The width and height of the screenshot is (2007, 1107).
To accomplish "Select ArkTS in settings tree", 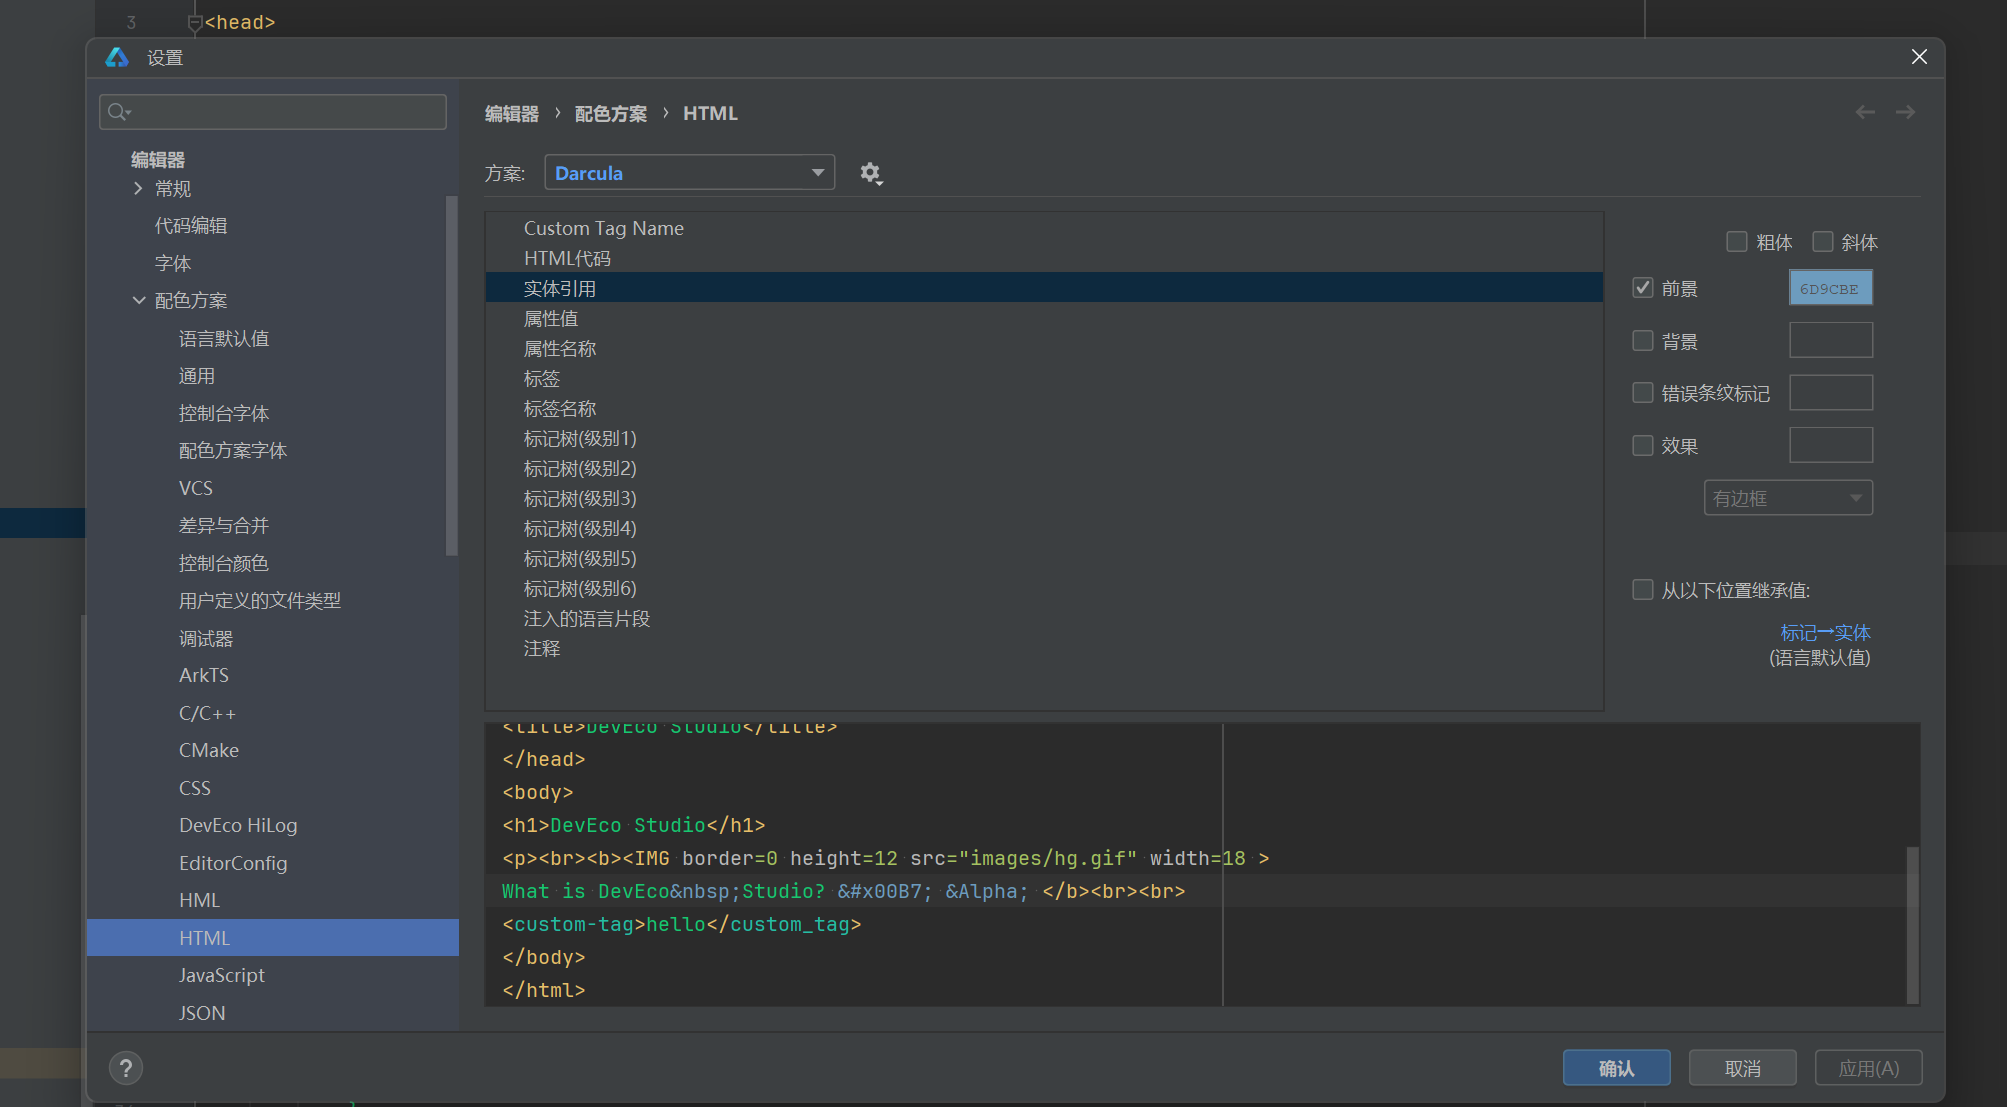I will click(204, 675).
